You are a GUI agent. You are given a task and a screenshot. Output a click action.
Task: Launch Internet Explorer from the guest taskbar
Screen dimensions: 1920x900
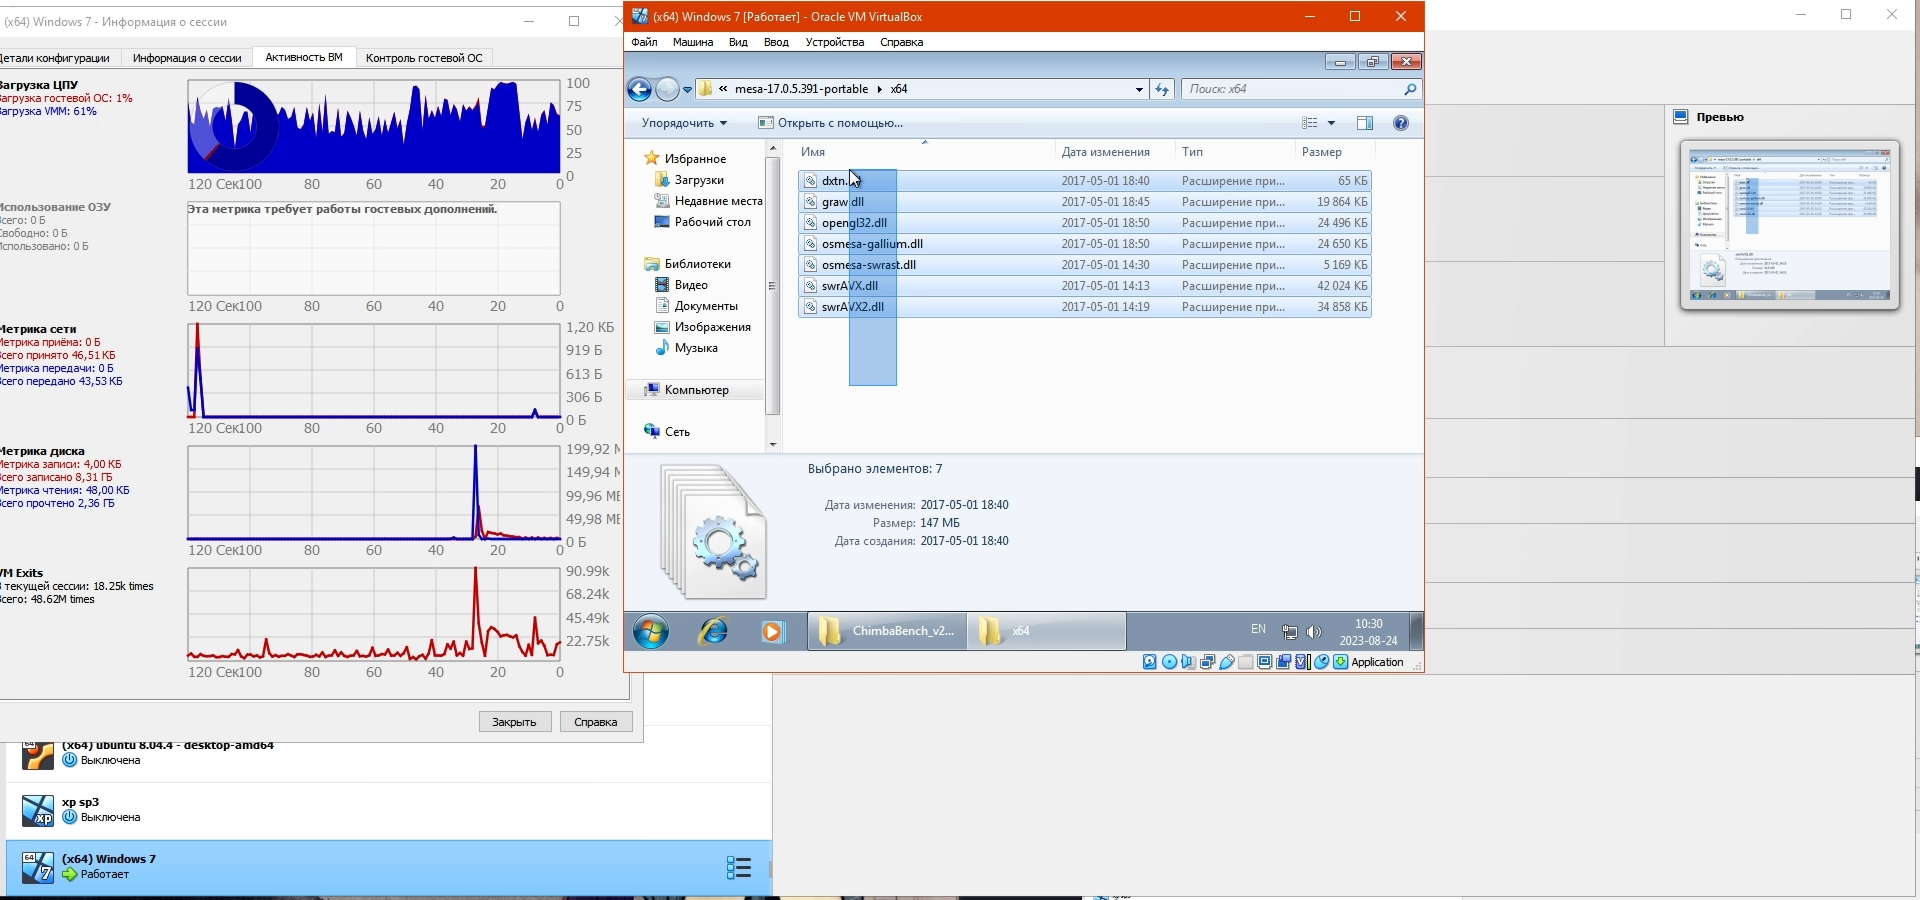click(x=713, y=632)
